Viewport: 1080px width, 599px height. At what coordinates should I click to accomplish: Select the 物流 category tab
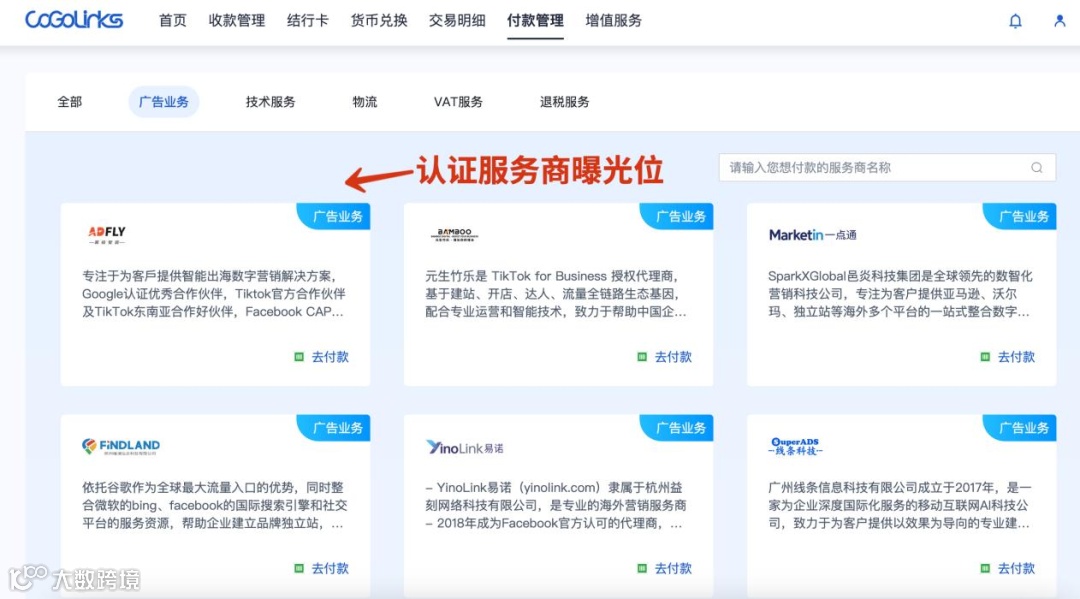pos(364,102)
